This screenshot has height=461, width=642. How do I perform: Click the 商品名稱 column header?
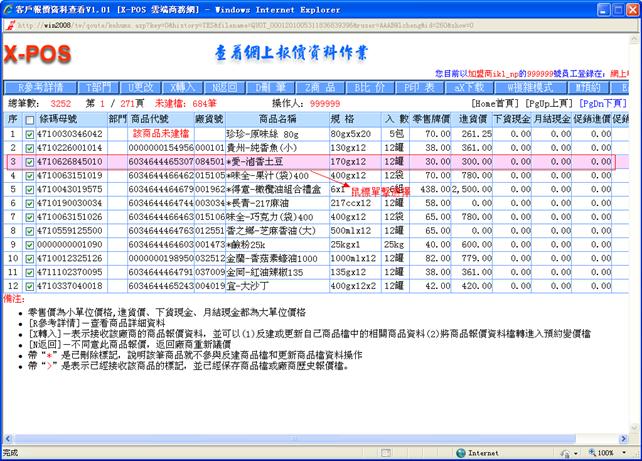coord(275,119)
